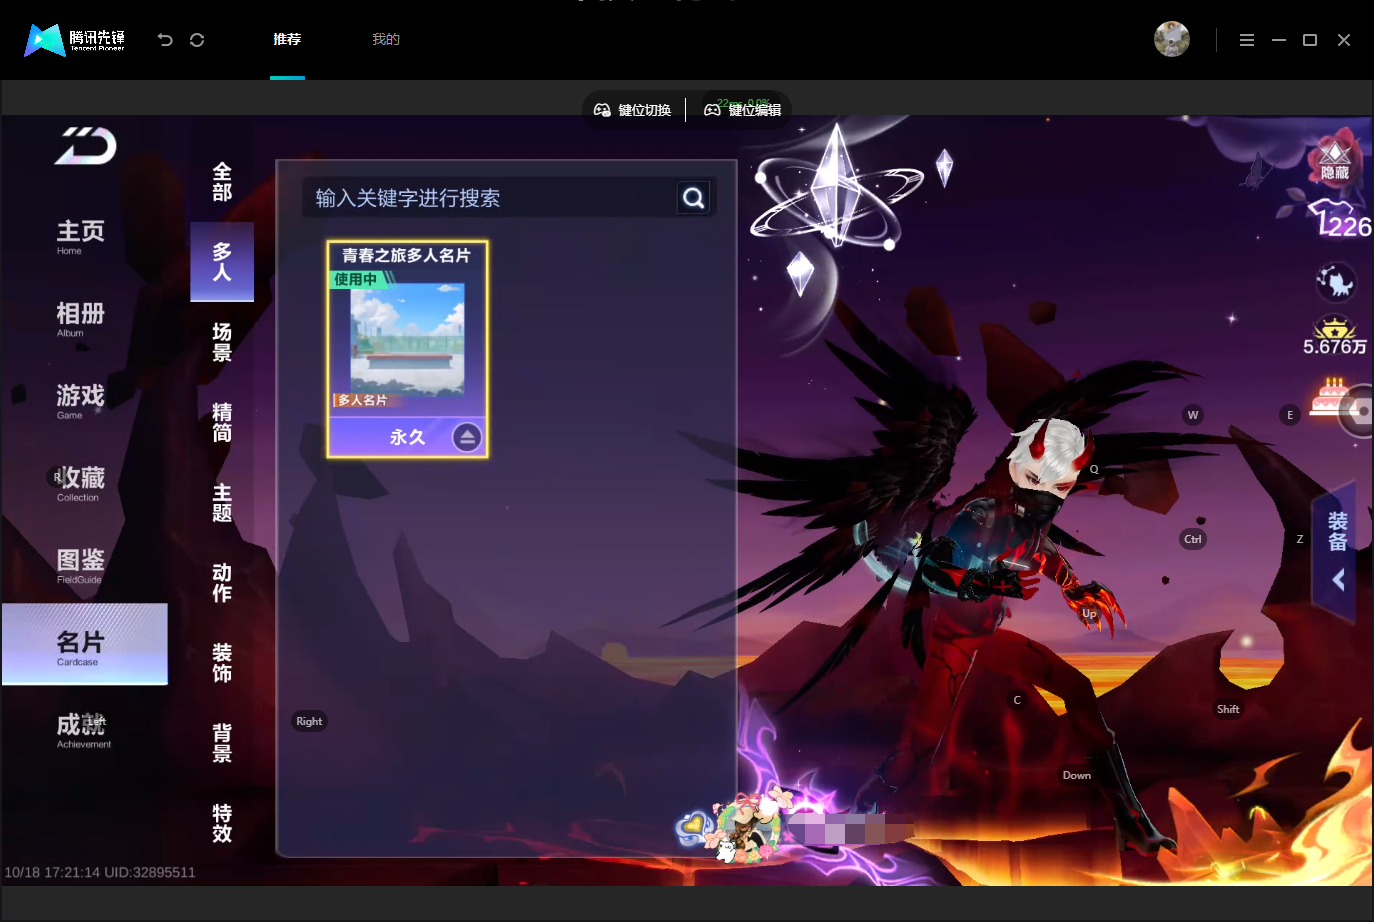
Task: Select the 全部 category tab
Action: tap(222, 182)
